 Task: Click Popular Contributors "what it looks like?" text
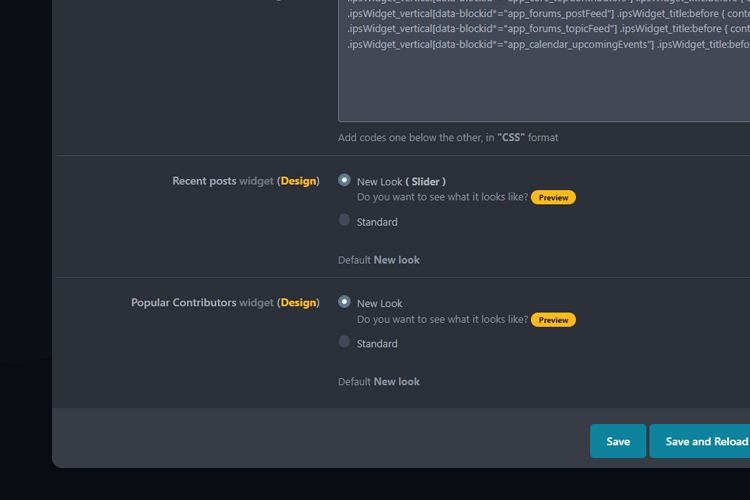click(442, 320)
